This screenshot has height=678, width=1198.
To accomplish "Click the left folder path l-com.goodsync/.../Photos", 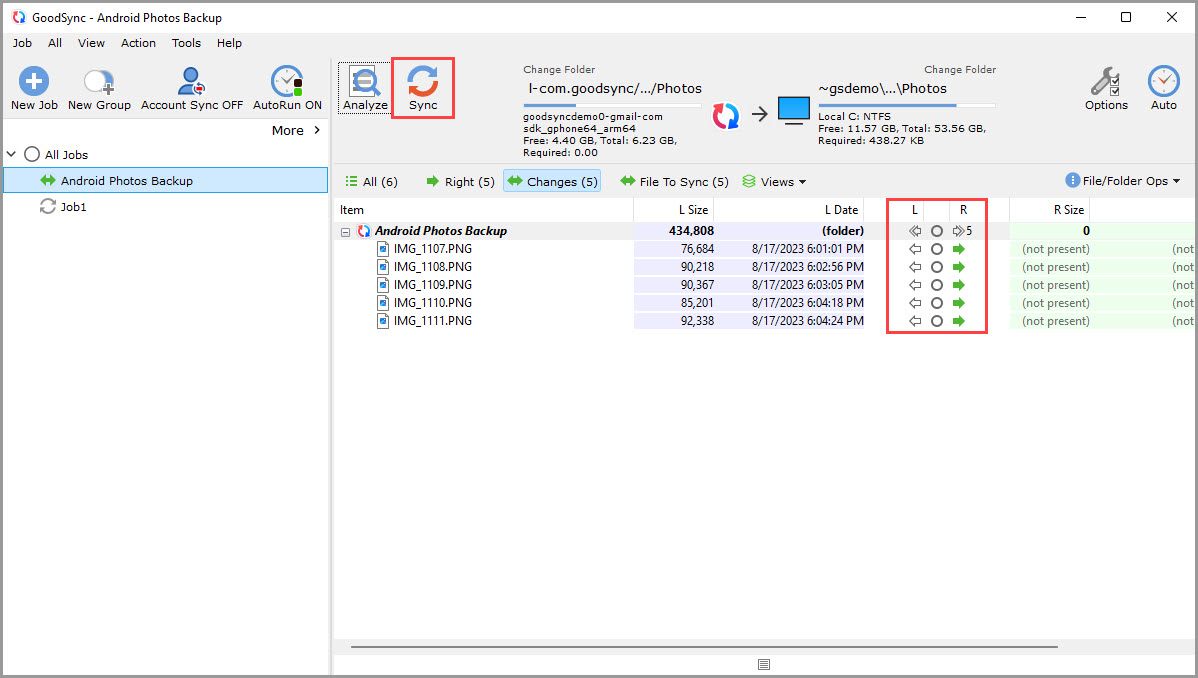I will point(614,89).
